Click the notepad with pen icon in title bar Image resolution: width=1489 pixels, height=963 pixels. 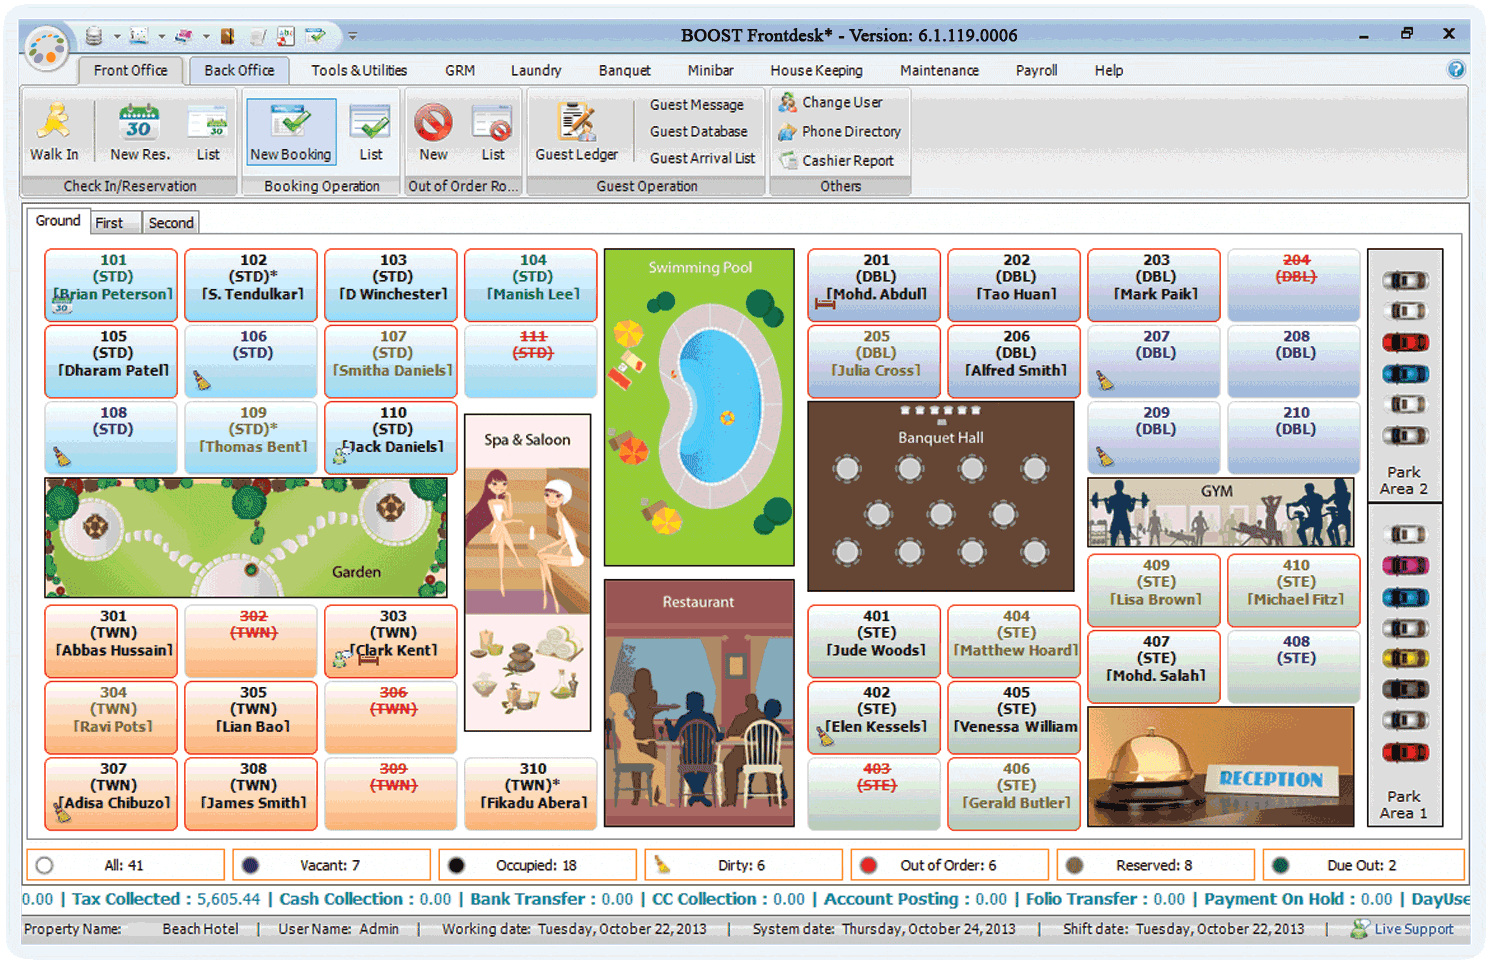tap(258, 37)
